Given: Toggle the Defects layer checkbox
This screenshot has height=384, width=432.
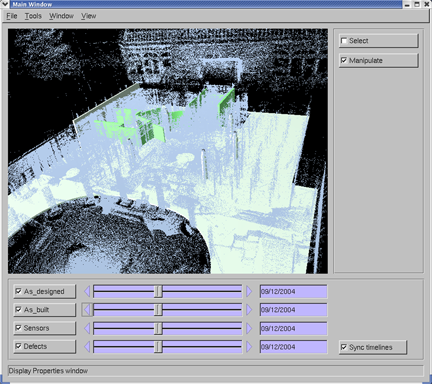Looking at the screenshot, I should pos(19,346).
